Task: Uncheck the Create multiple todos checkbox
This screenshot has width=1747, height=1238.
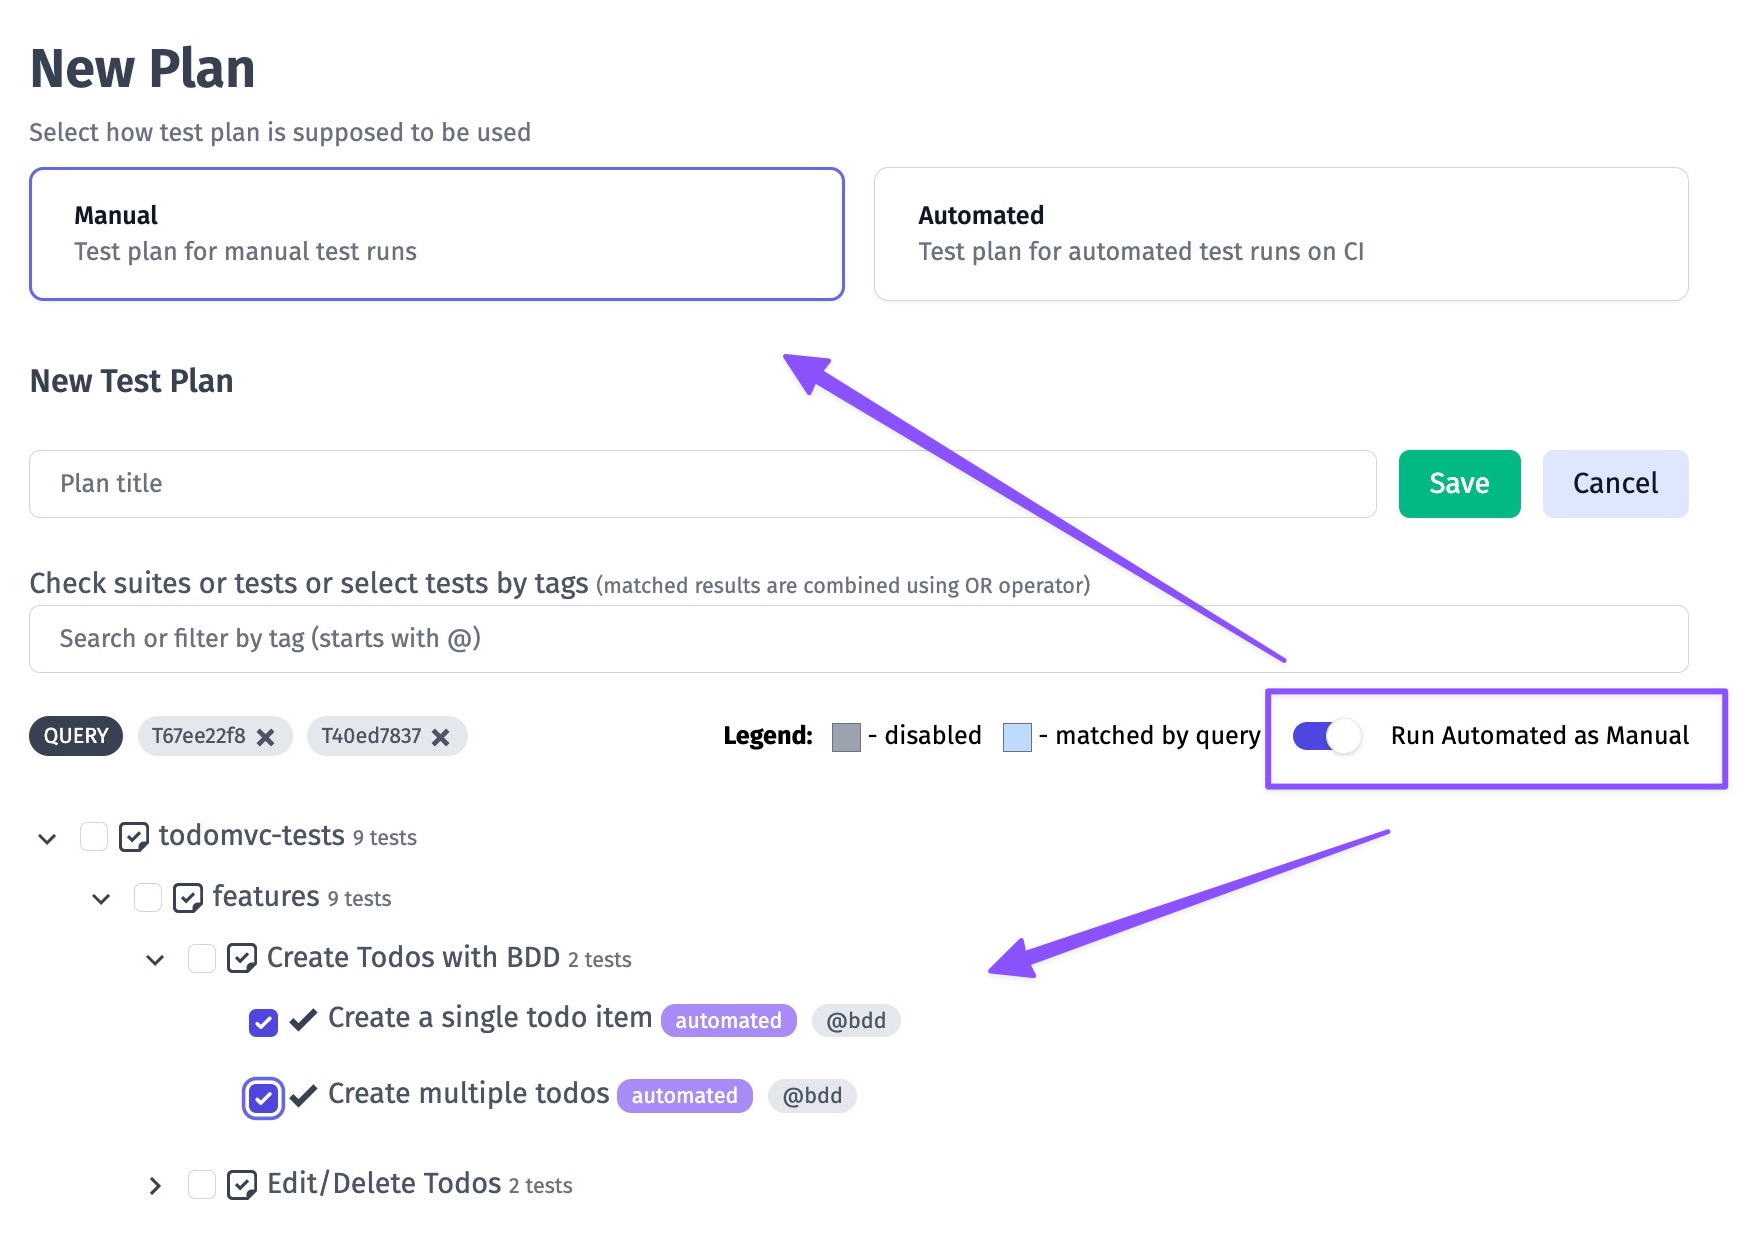Action: 263,1098
